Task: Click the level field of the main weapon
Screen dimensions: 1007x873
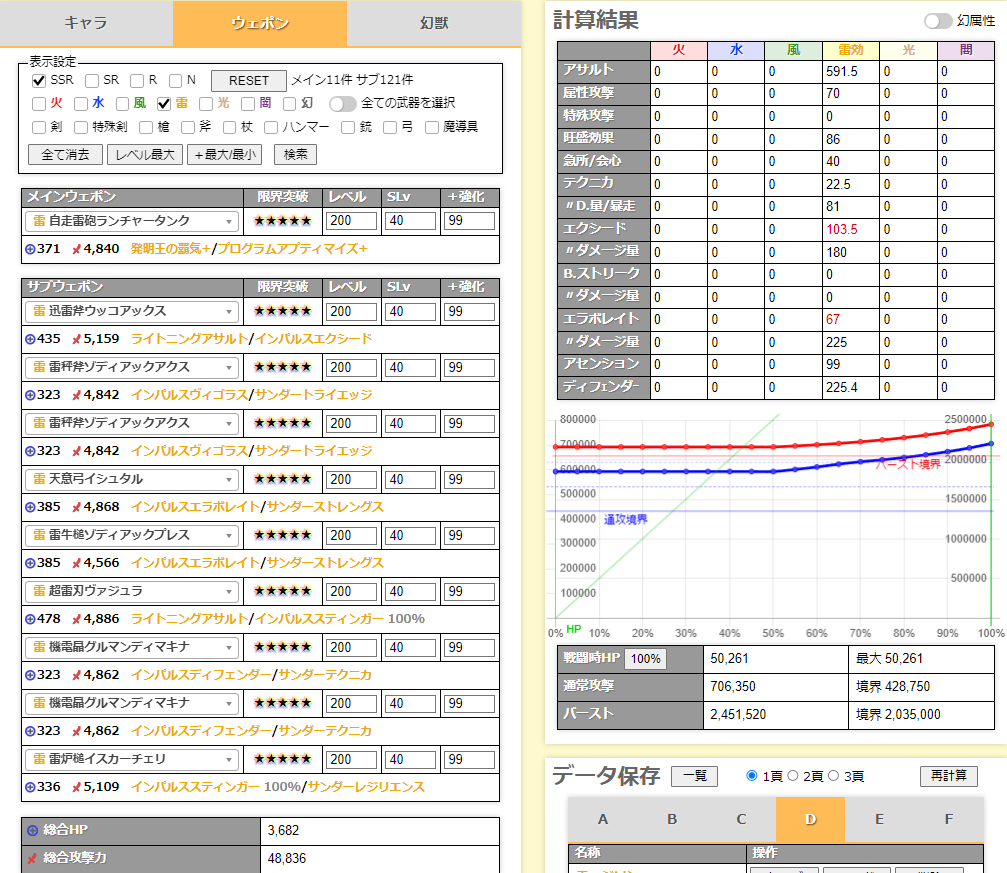Action: [352, 221]
